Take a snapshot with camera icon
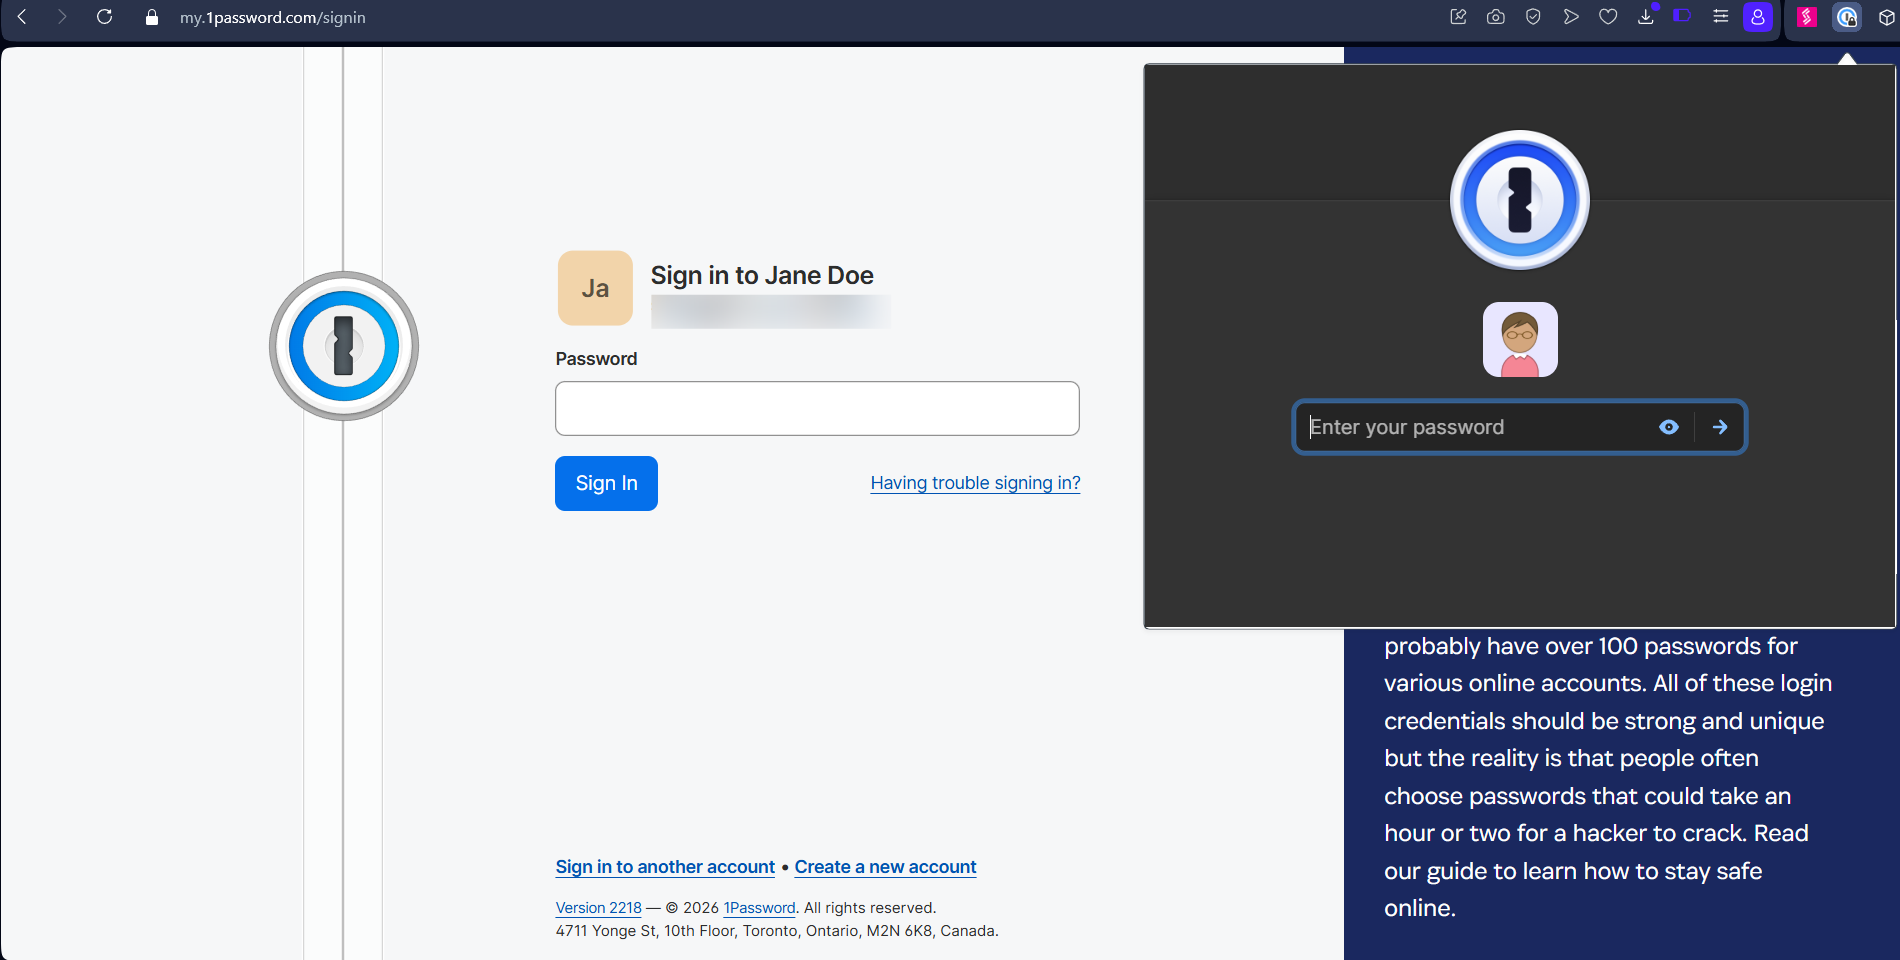 (1496, 17)
